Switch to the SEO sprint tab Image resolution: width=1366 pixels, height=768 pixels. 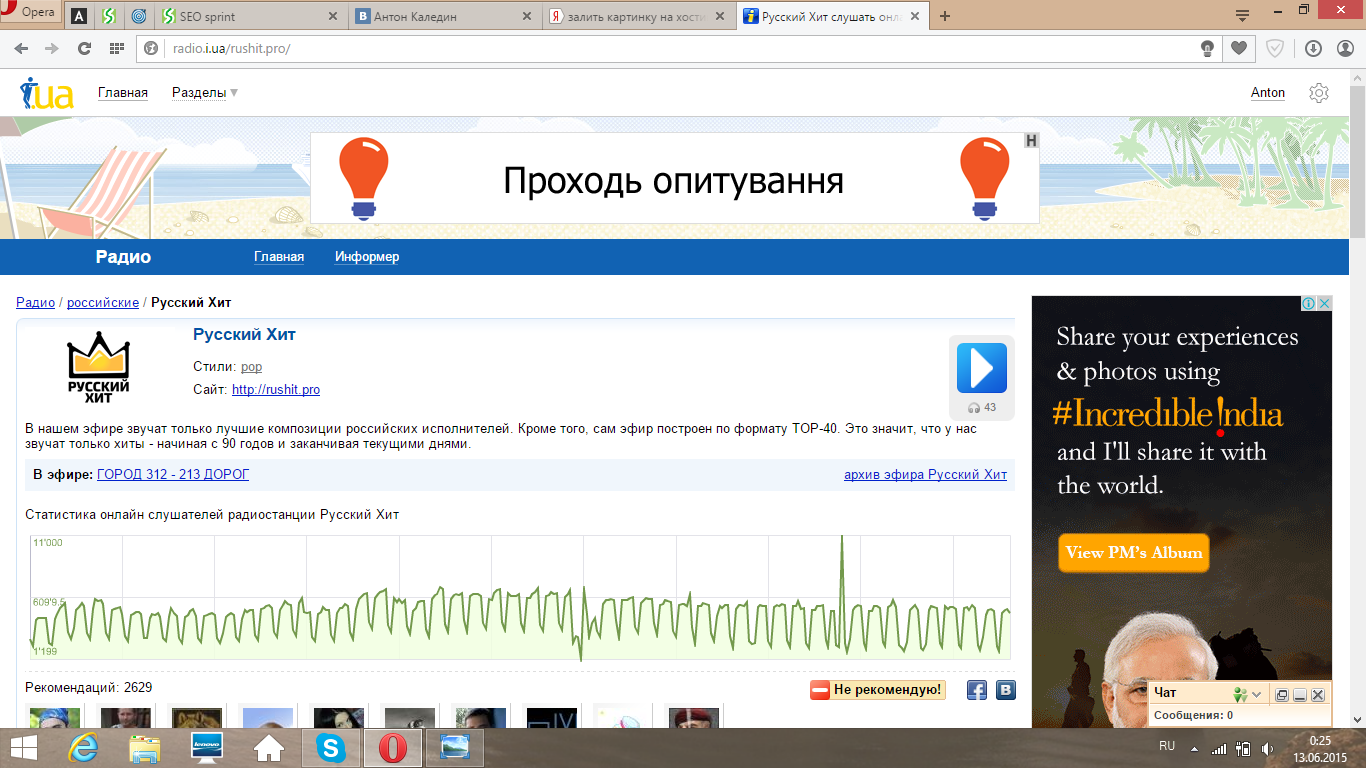(x=249, y=16)
